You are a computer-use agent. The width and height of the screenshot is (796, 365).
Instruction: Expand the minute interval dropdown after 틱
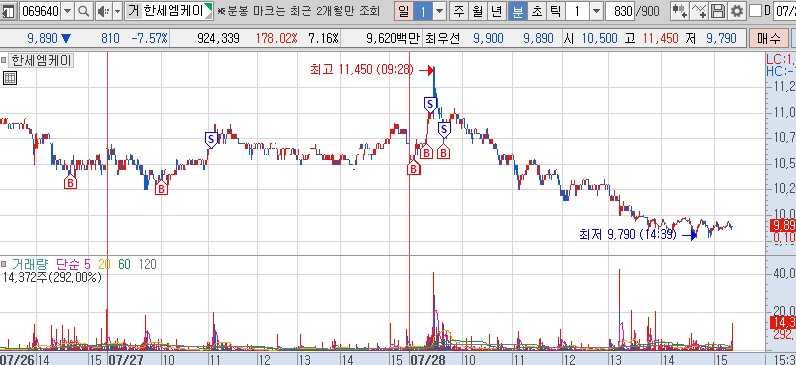point(596,11)
